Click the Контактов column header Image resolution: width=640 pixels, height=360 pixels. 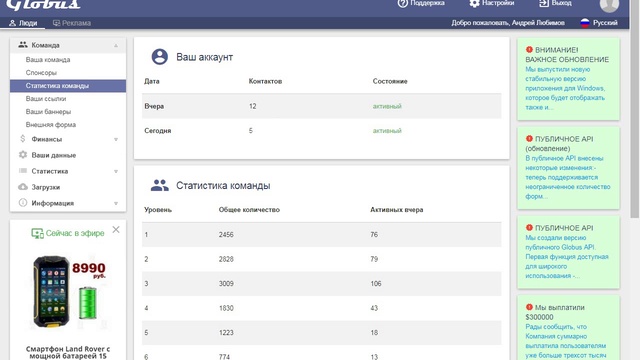(265, 81)
